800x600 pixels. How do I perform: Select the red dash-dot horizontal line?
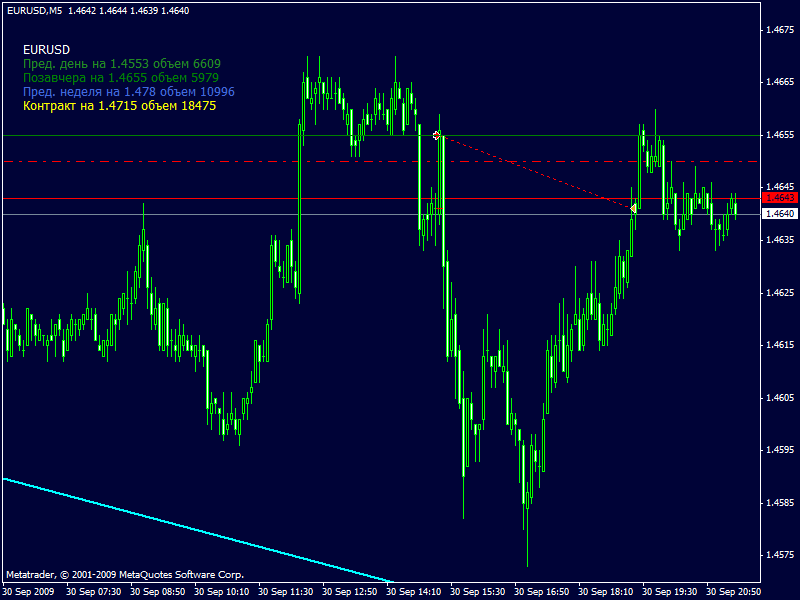pos(381,161)
